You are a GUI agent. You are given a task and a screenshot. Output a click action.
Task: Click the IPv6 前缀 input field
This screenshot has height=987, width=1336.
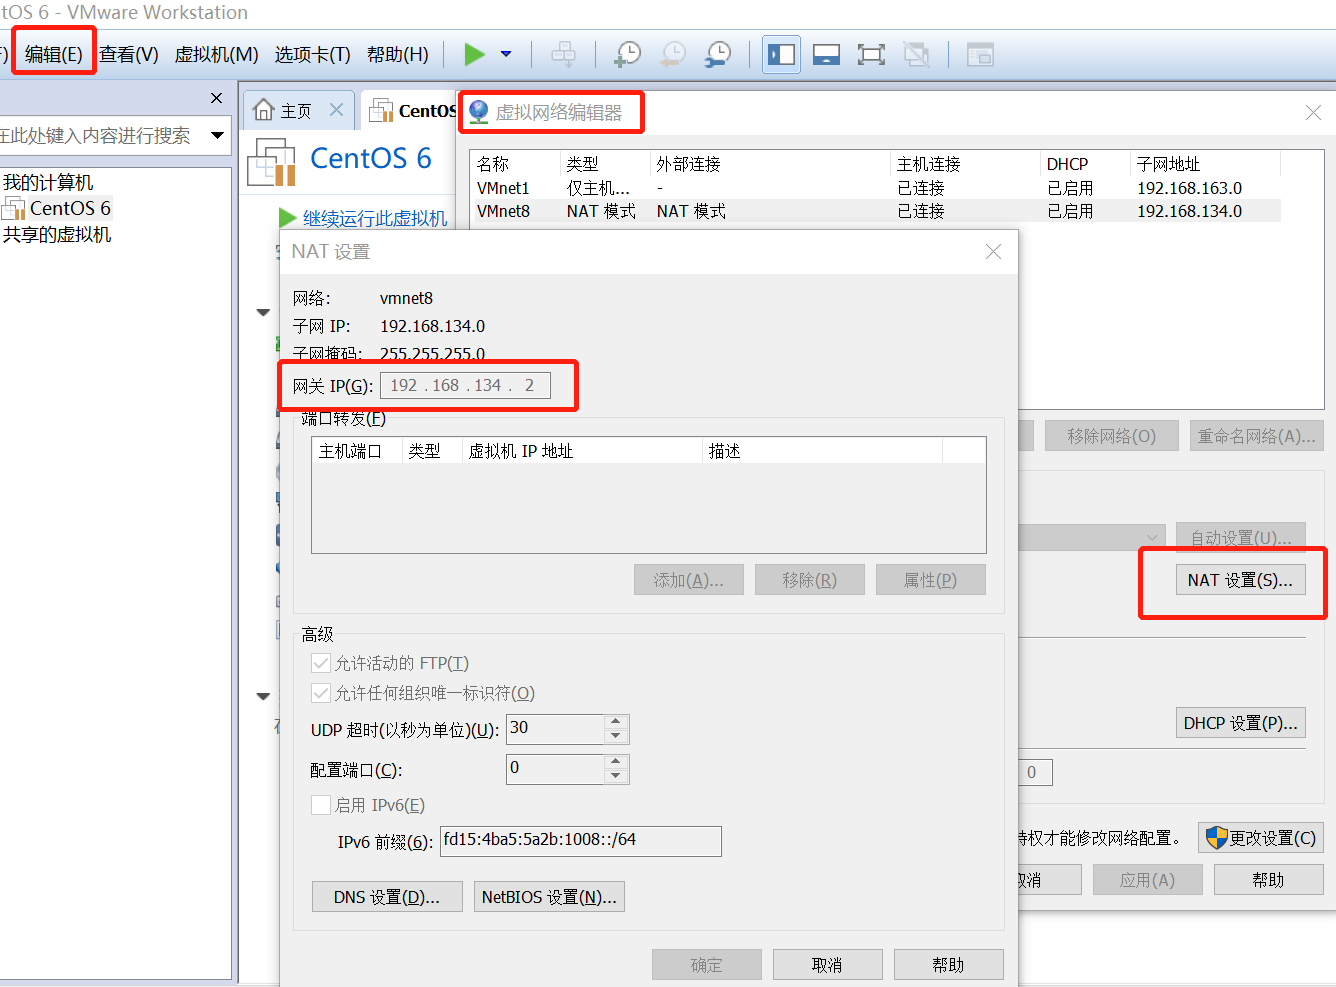coord(581,841)
